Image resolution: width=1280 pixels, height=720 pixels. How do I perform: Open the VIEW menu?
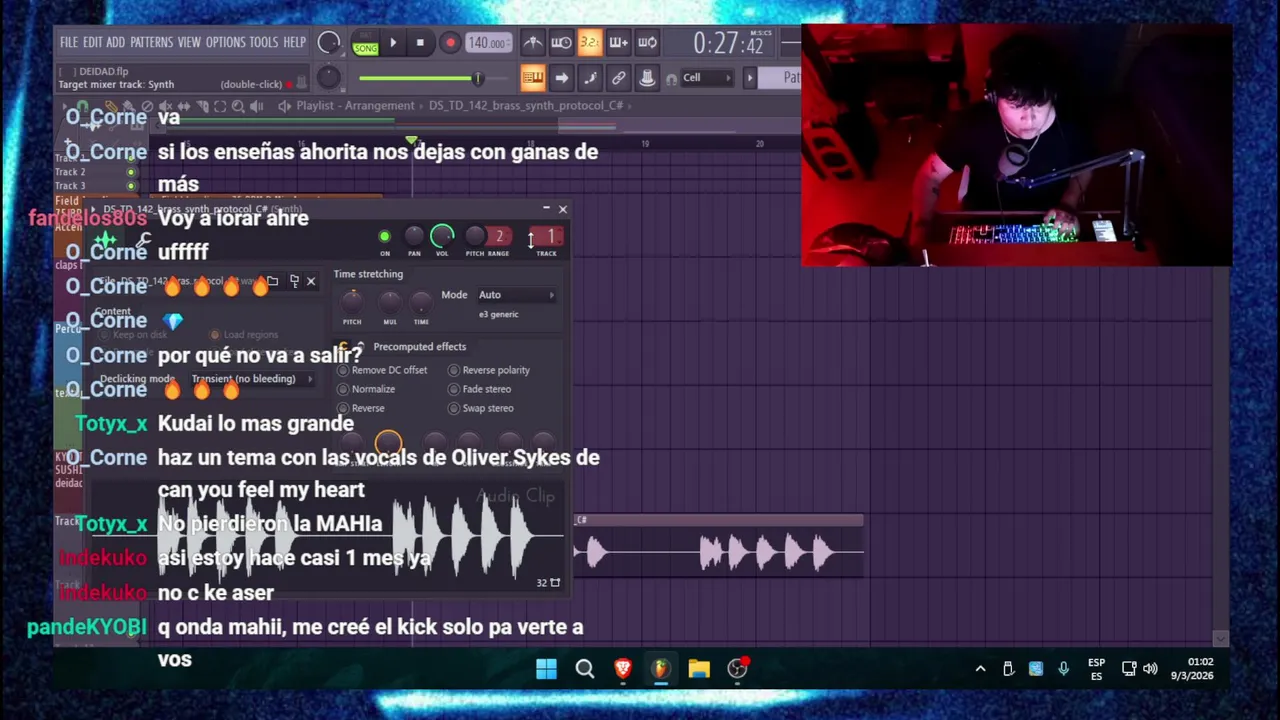coord(189,43)
